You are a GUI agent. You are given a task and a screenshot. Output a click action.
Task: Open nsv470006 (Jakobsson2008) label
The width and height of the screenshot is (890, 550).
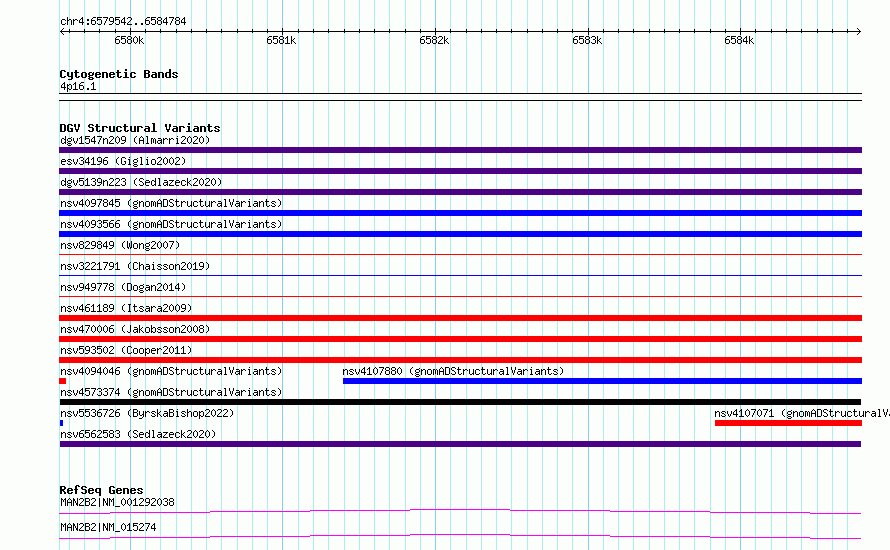click(x=135, y=329)
